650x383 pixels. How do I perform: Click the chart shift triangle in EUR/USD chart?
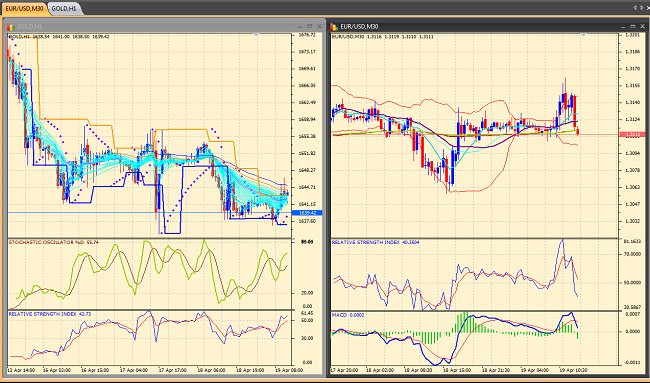tap(583, 35)
